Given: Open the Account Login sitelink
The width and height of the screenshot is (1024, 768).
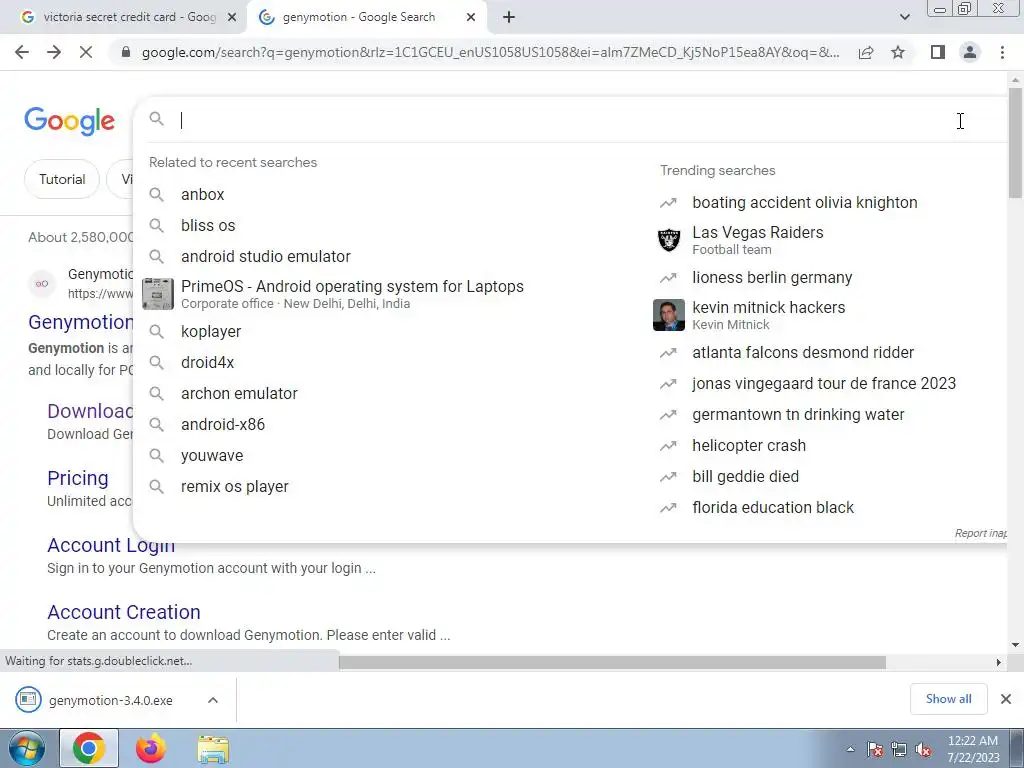Looking at the screenshot, I should pyautogui.click(x=111, y=545).
